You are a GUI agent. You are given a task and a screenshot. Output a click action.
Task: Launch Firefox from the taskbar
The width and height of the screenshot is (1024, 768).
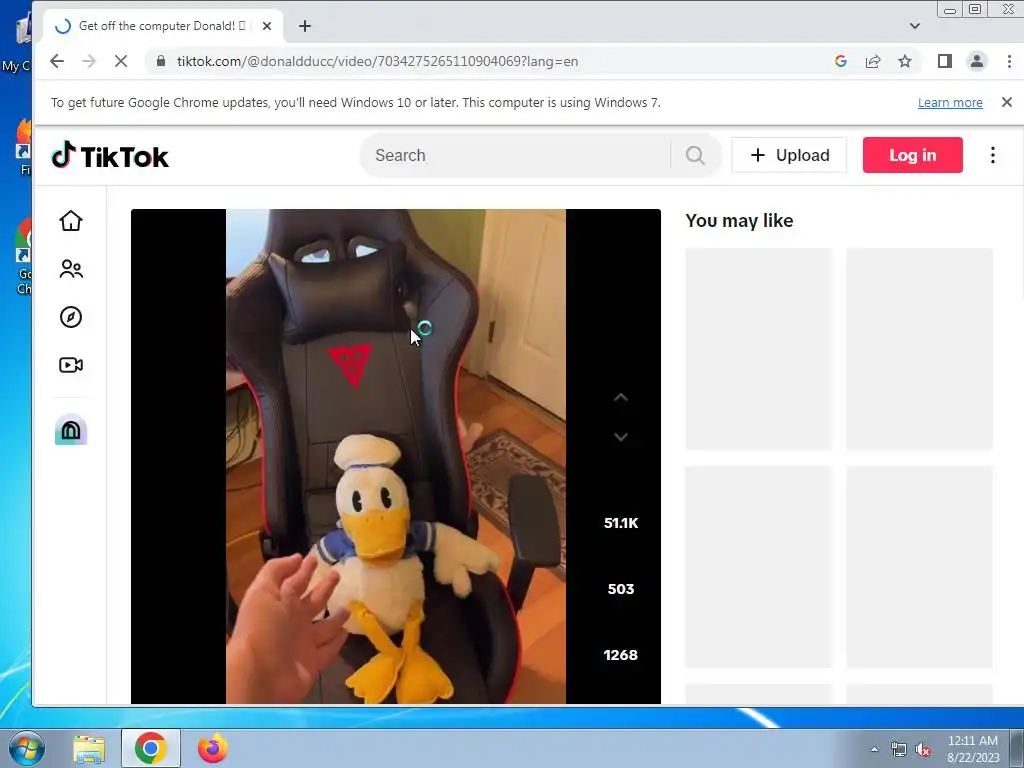tap(213, 748)
